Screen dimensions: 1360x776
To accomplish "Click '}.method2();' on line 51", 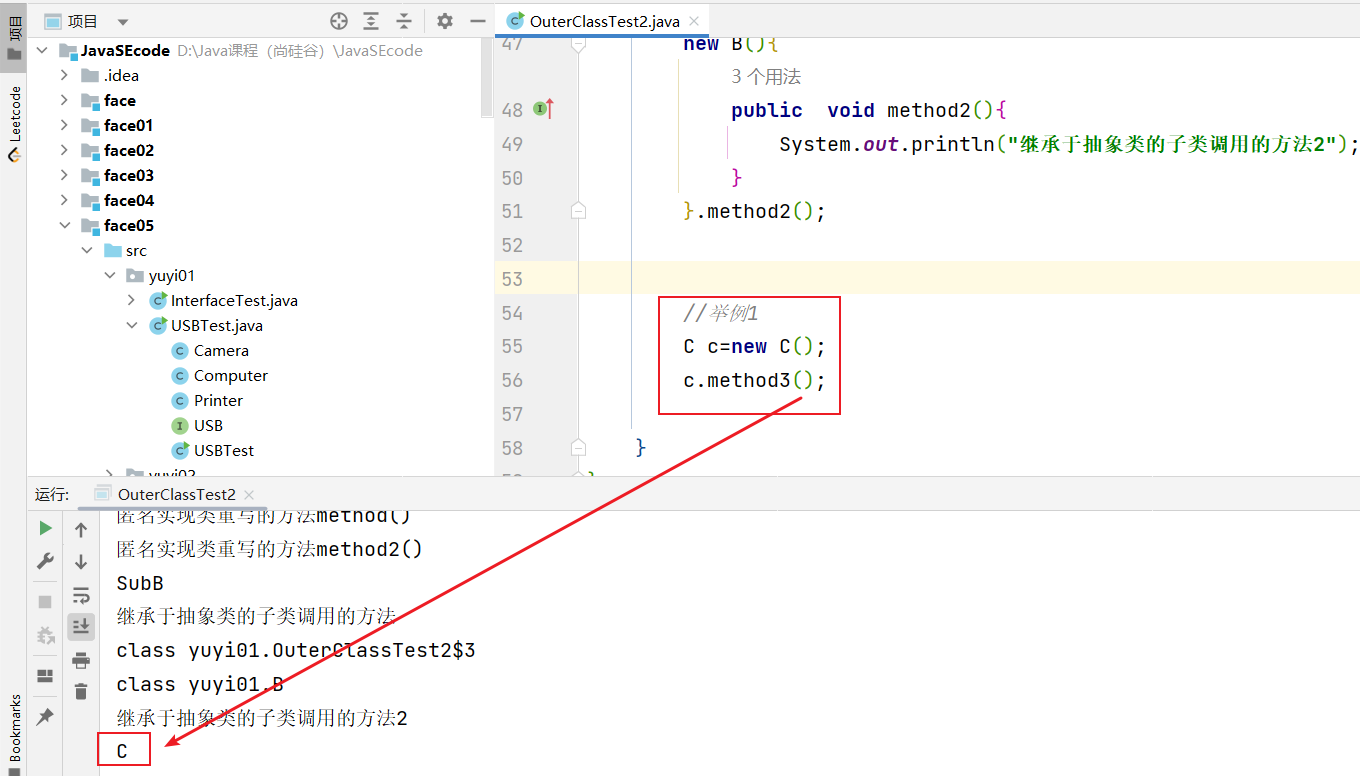I will (755, 211).
